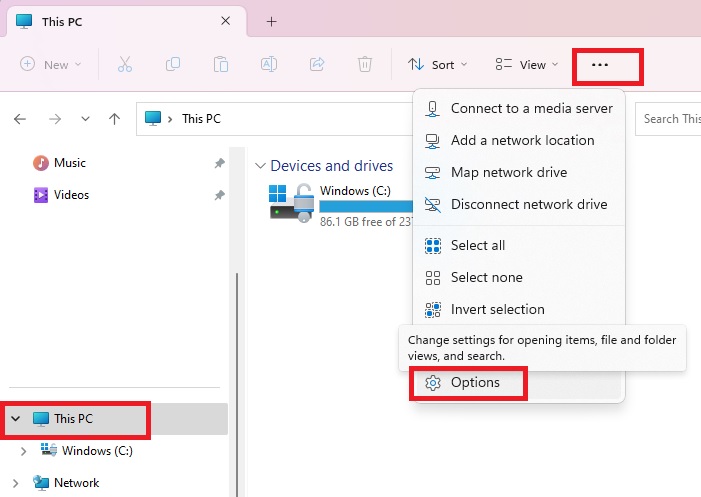This screenshot has width=701, height=497.
Task: Open the New dropdown button
Action: tap(51, 64)
